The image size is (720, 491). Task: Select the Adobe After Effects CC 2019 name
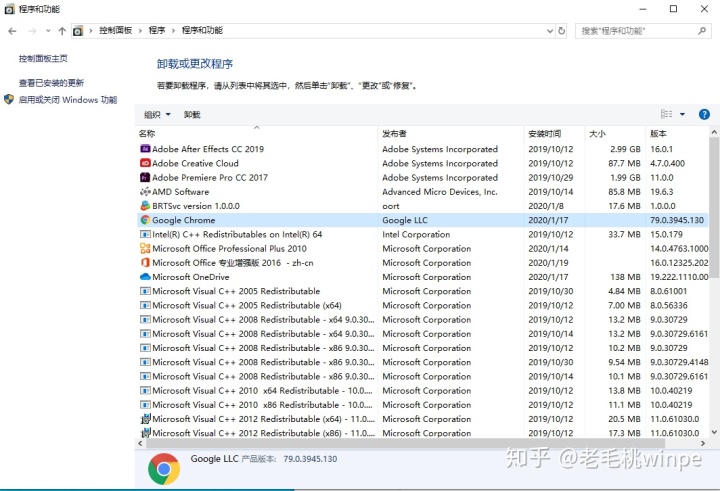point(208,149)
